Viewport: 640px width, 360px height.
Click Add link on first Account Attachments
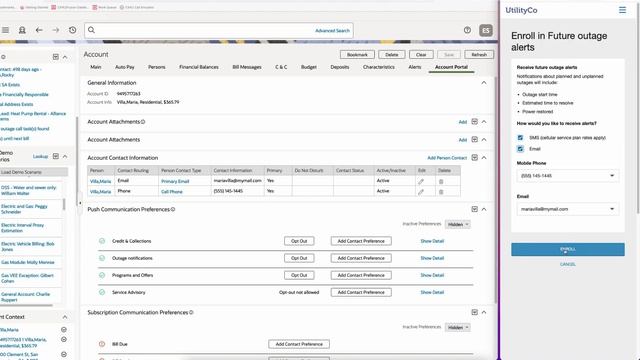[462, 122]
